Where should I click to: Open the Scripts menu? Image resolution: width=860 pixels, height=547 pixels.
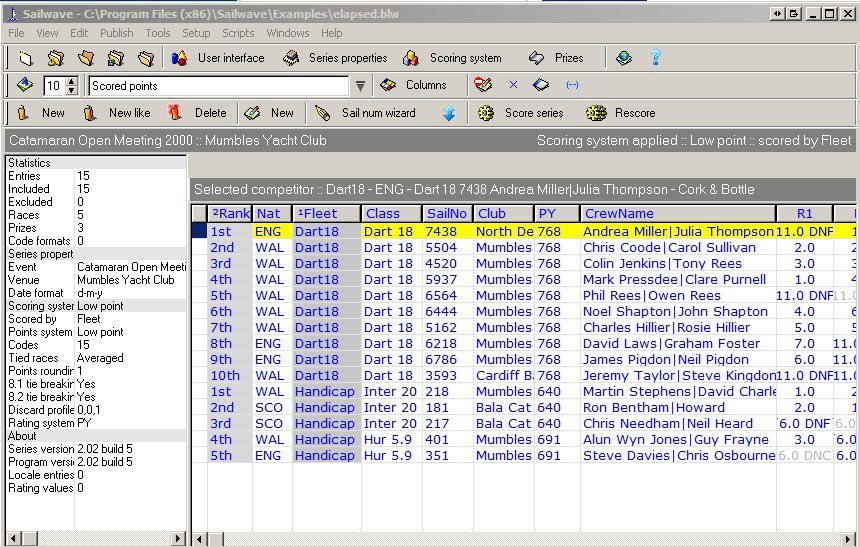pyautogui.click(x=238, y=33)
